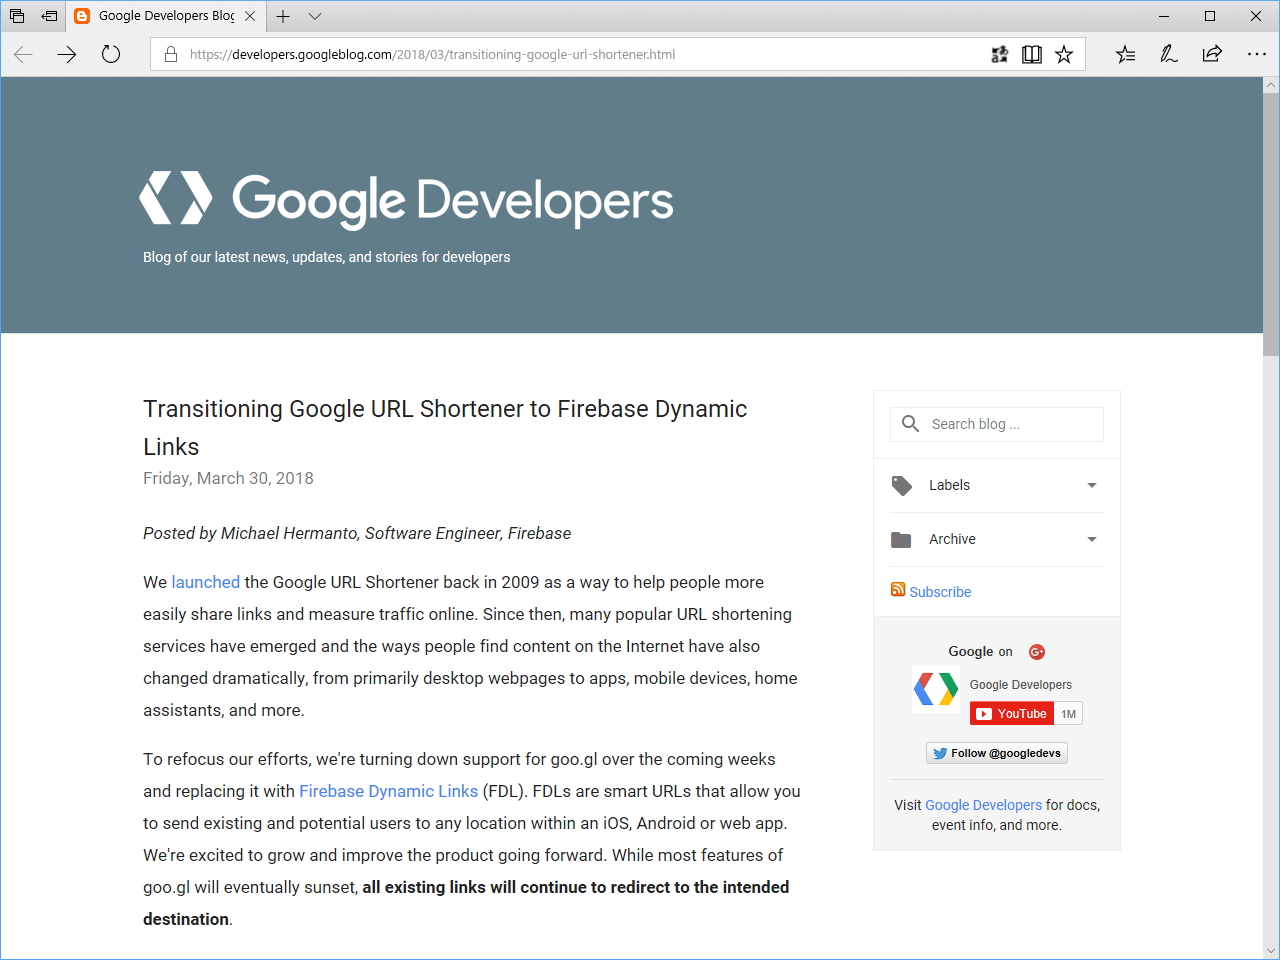Image resolution: width=1280 pixels, height=960 pixels.
Task: Expand the Archive section
Action: [x=1092, y=539]
